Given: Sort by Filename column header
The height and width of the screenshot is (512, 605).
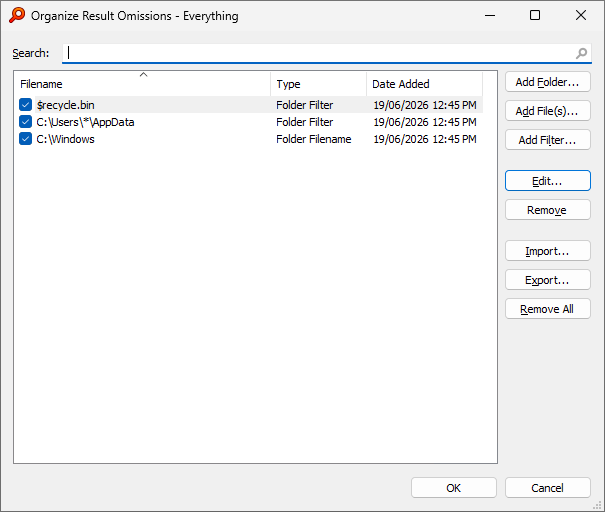Looking at the screenshot, I should click(143, 84).
